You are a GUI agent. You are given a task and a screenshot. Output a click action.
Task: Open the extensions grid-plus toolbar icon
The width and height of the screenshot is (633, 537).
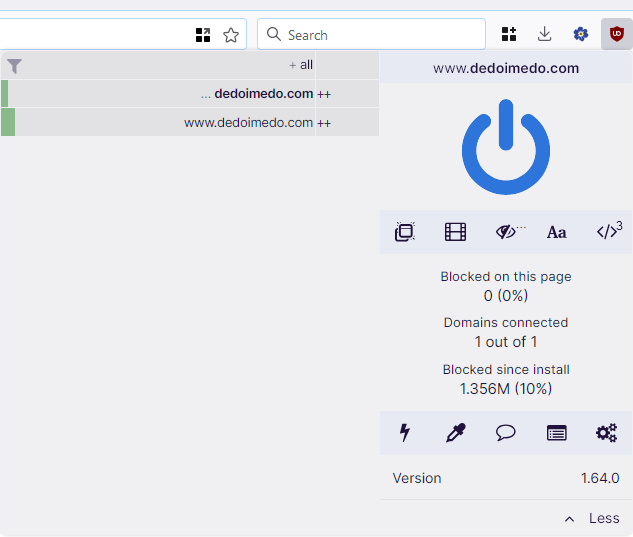(x=509, y=34)
